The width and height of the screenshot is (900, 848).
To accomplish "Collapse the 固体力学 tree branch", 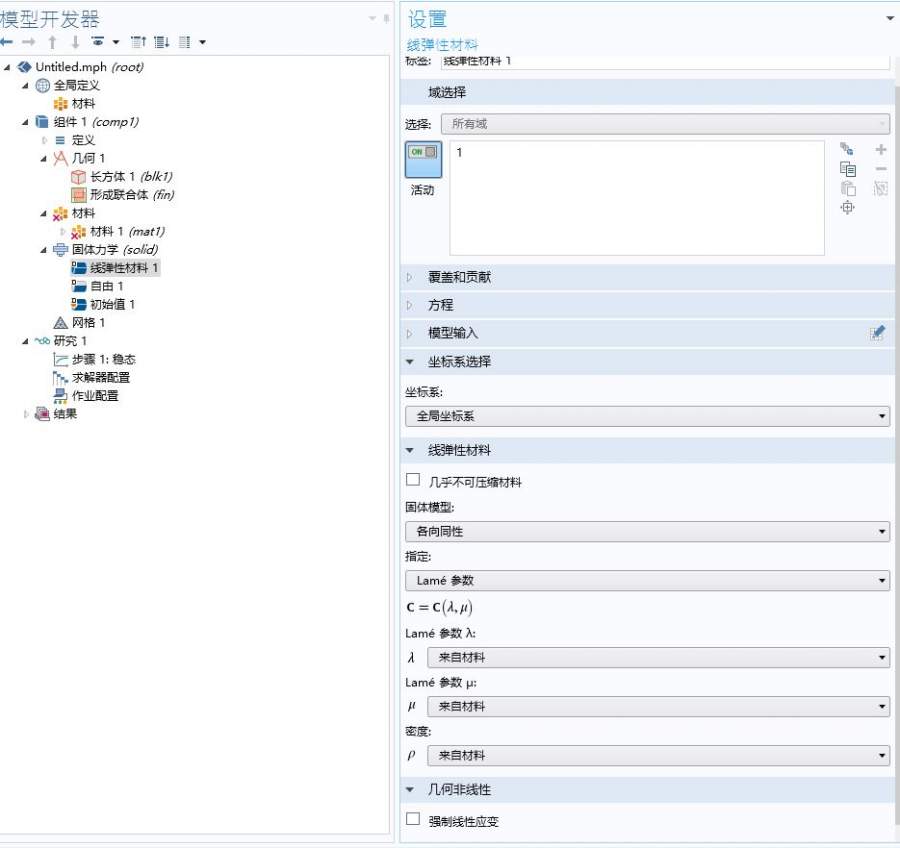I will (44, 250).
